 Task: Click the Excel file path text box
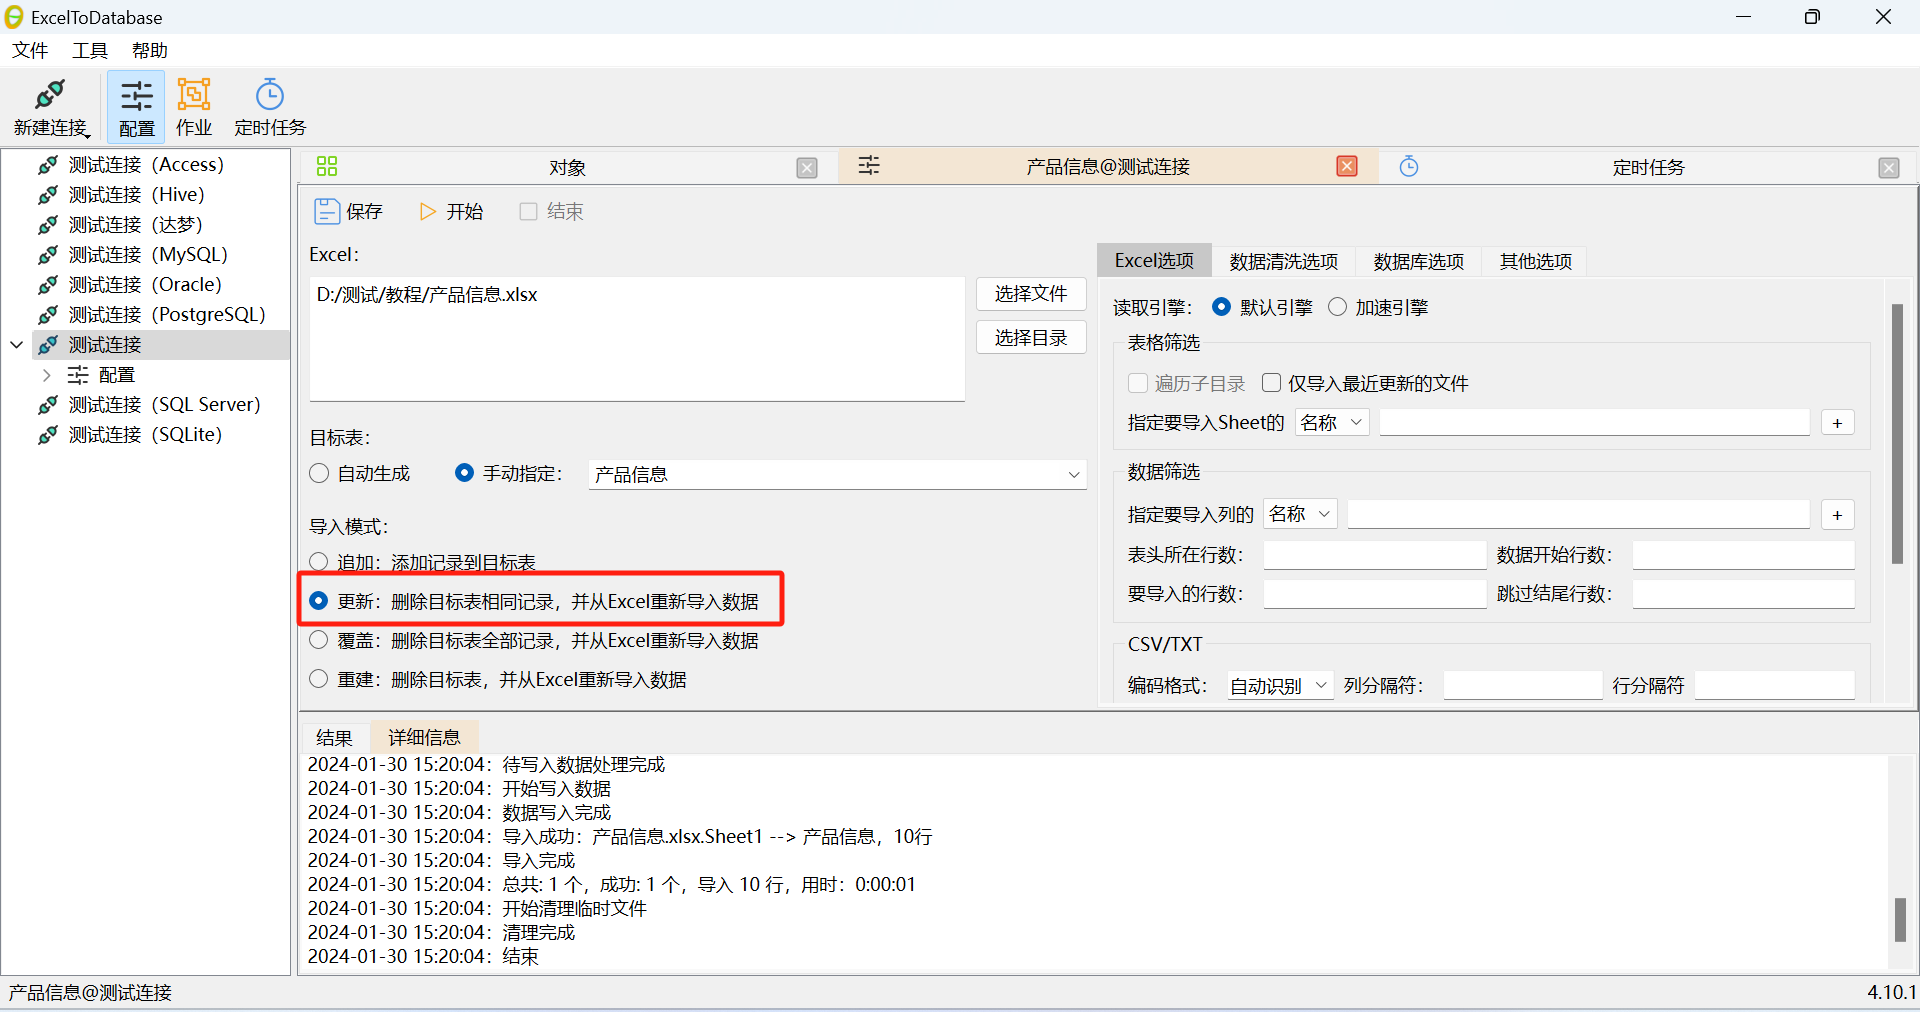(637, 339)
